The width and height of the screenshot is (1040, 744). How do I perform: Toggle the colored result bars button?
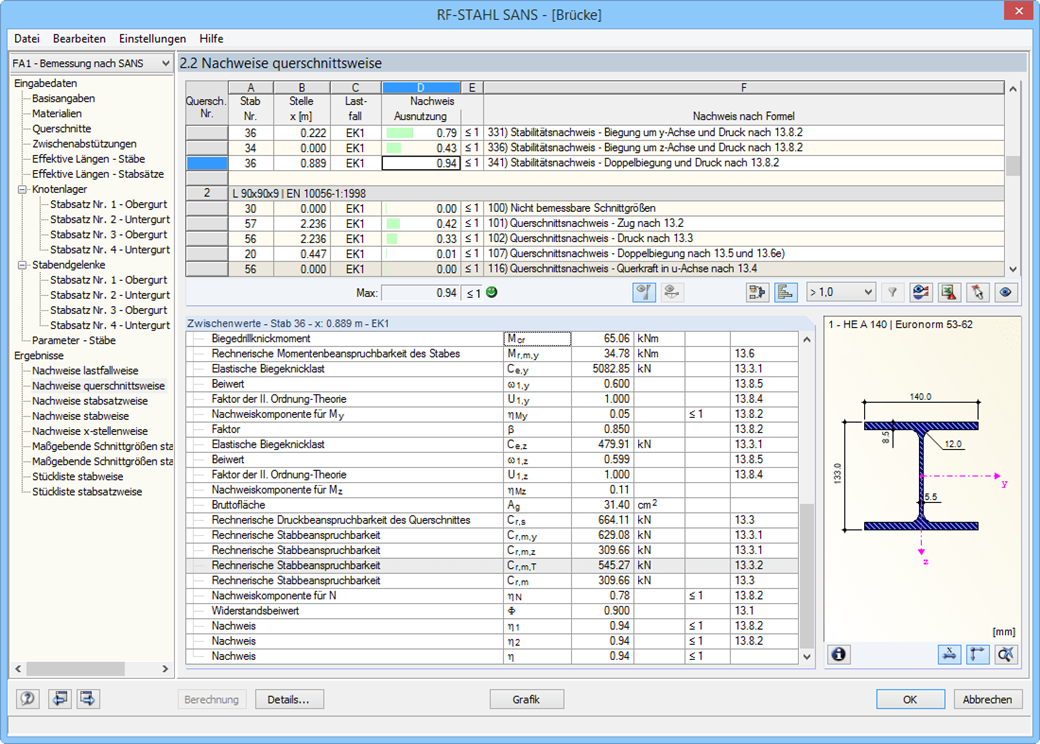(785, 292)
